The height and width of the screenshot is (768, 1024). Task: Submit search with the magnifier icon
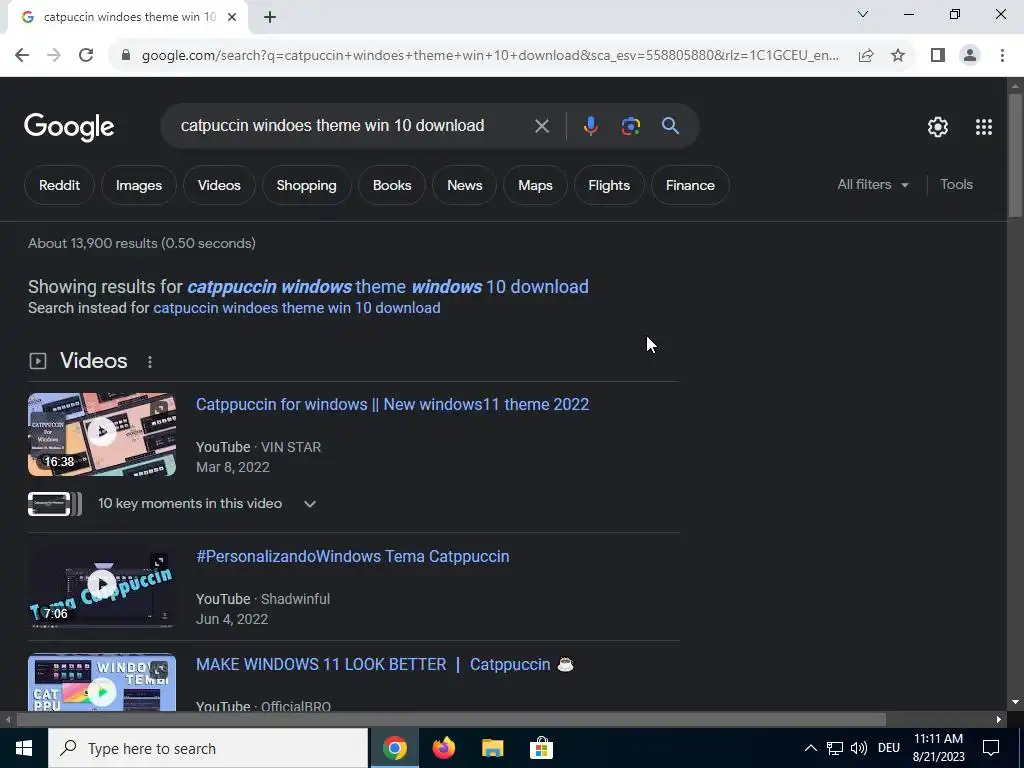[671, 125]
